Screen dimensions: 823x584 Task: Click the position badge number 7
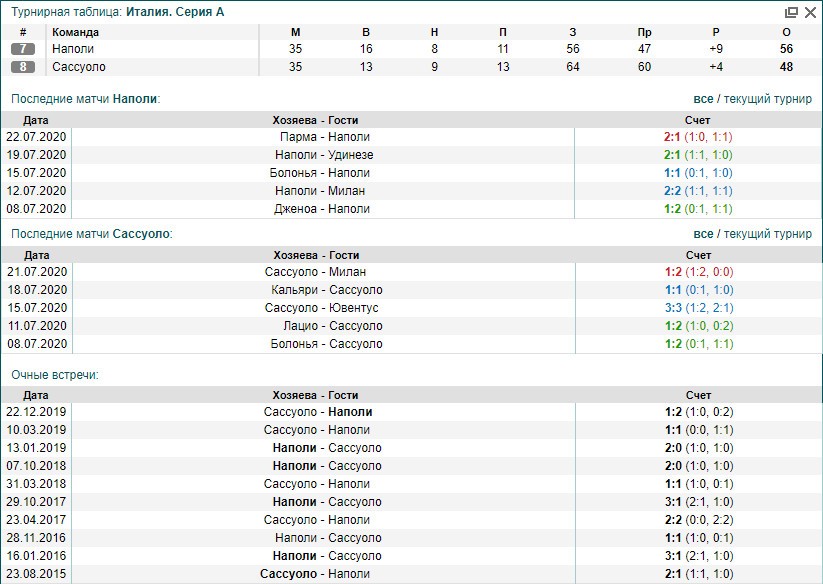click(x=23, y=49)
